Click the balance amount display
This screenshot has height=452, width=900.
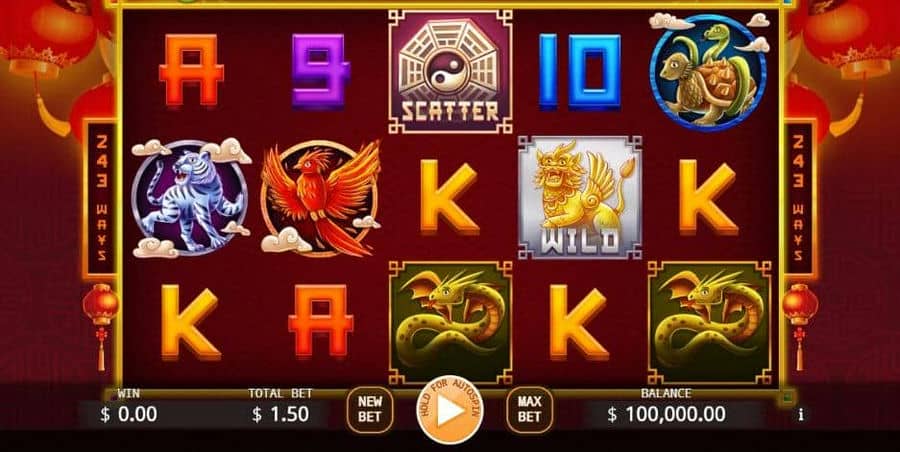coord(666,414)
